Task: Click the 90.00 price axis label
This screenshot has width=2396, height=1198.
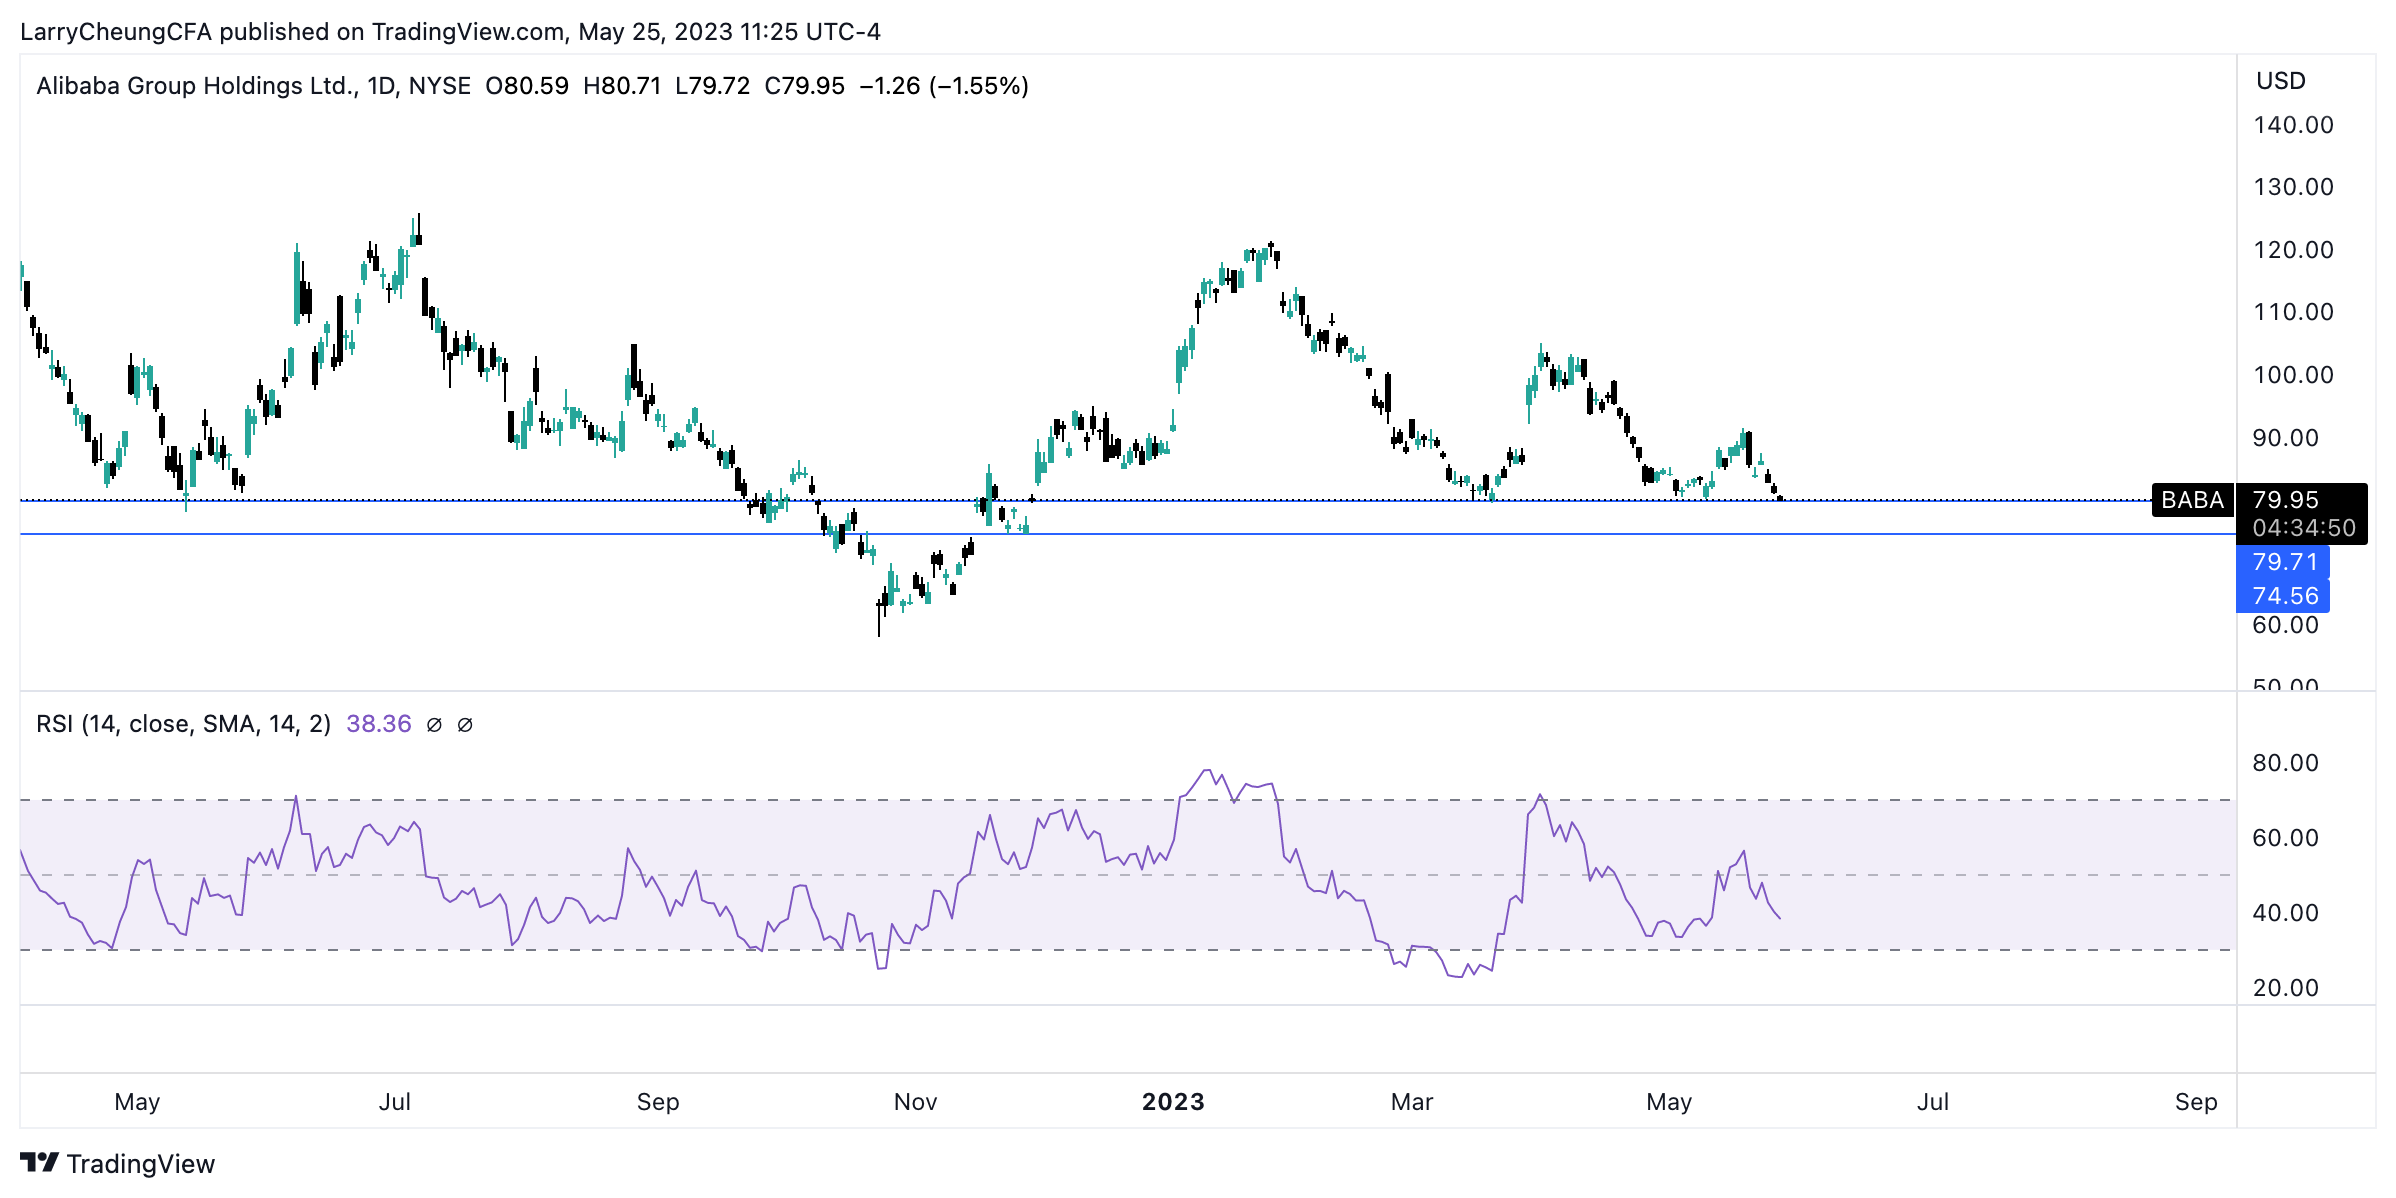Action: pyautogui.click(x=2285, y=438)
